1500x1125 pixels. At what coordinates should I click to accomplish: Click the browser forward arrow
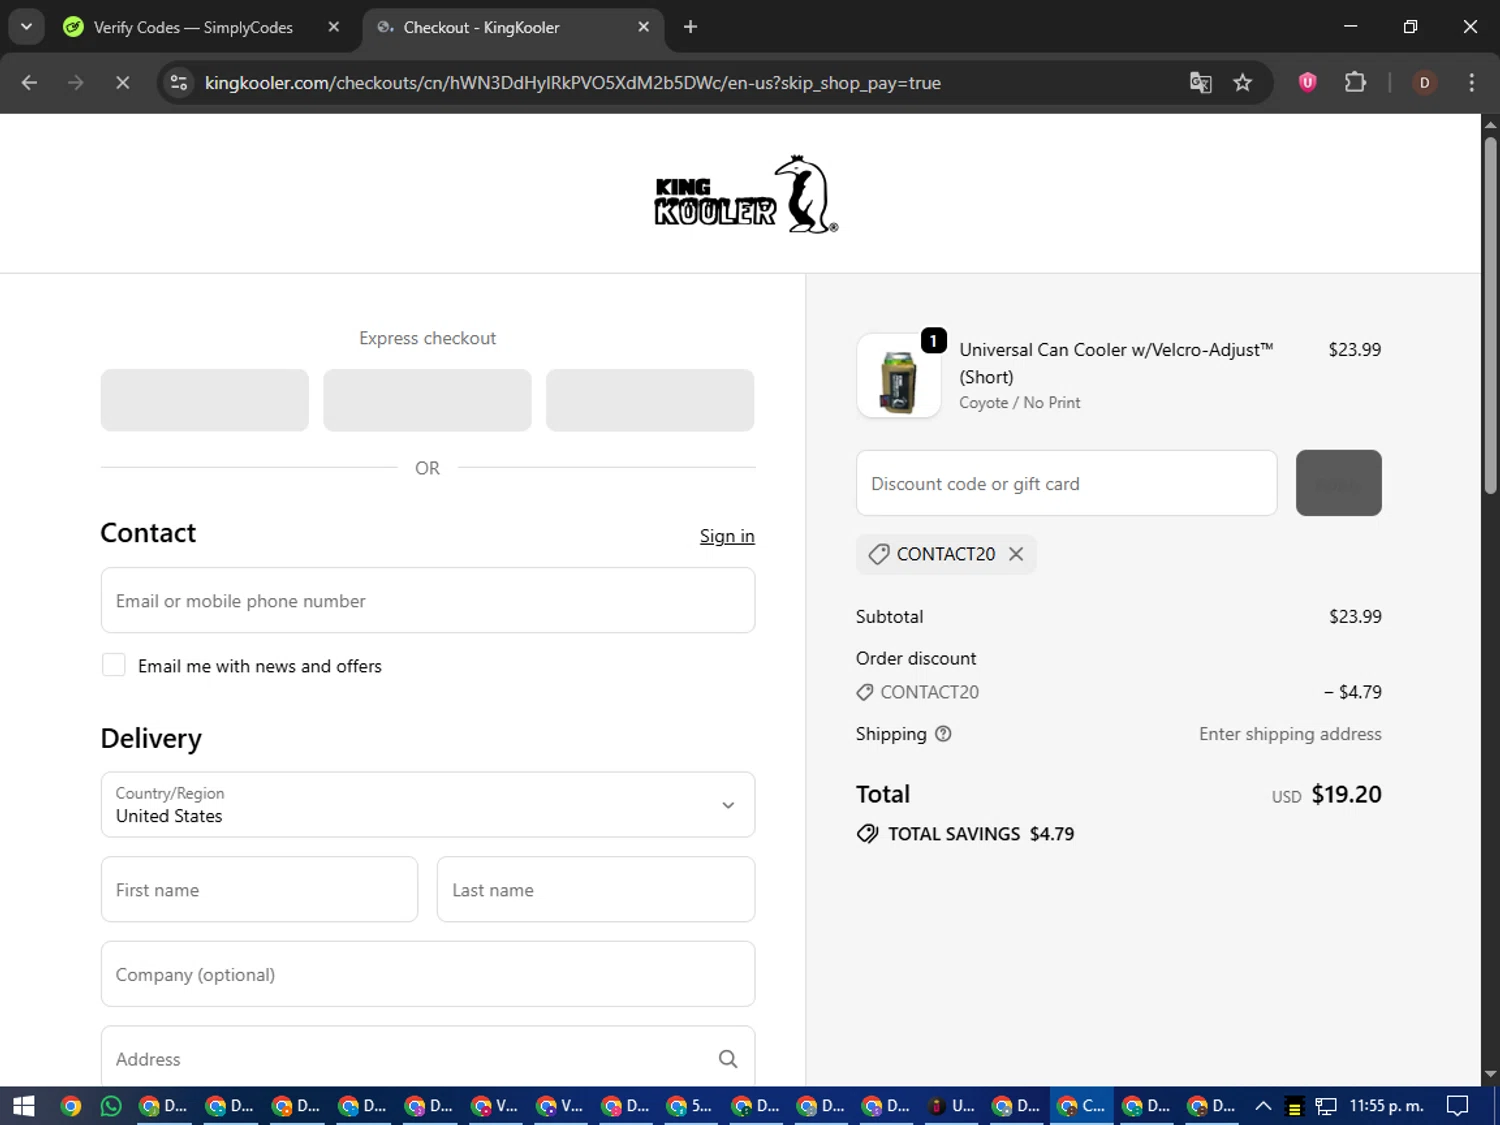(76, 83)
